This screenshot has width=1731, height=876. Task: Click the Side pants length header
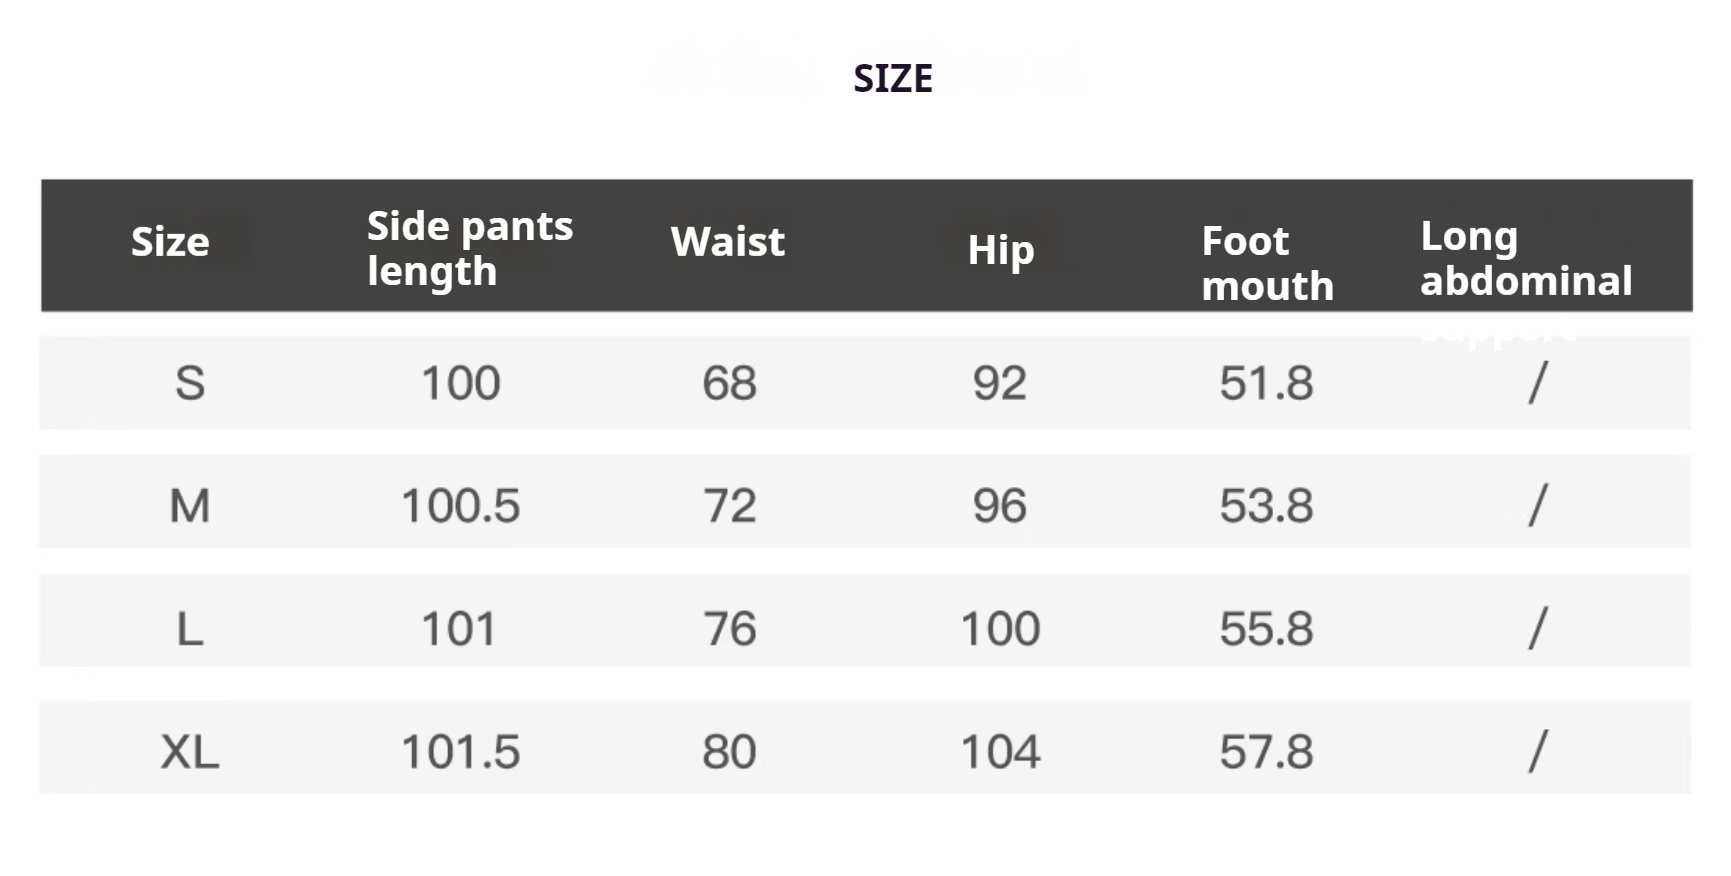tap(470, 248)
